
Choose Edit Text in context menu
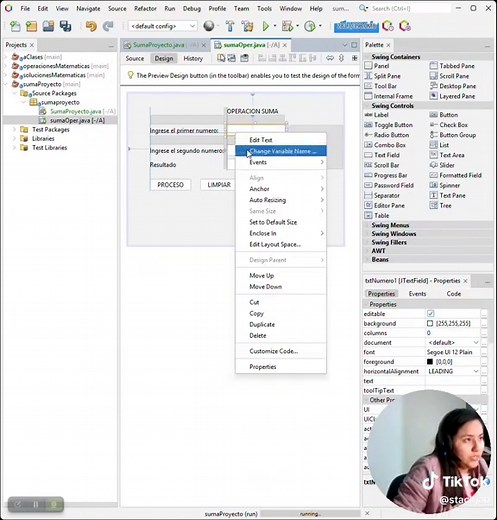pyautogui.click(x=281, y=140)
